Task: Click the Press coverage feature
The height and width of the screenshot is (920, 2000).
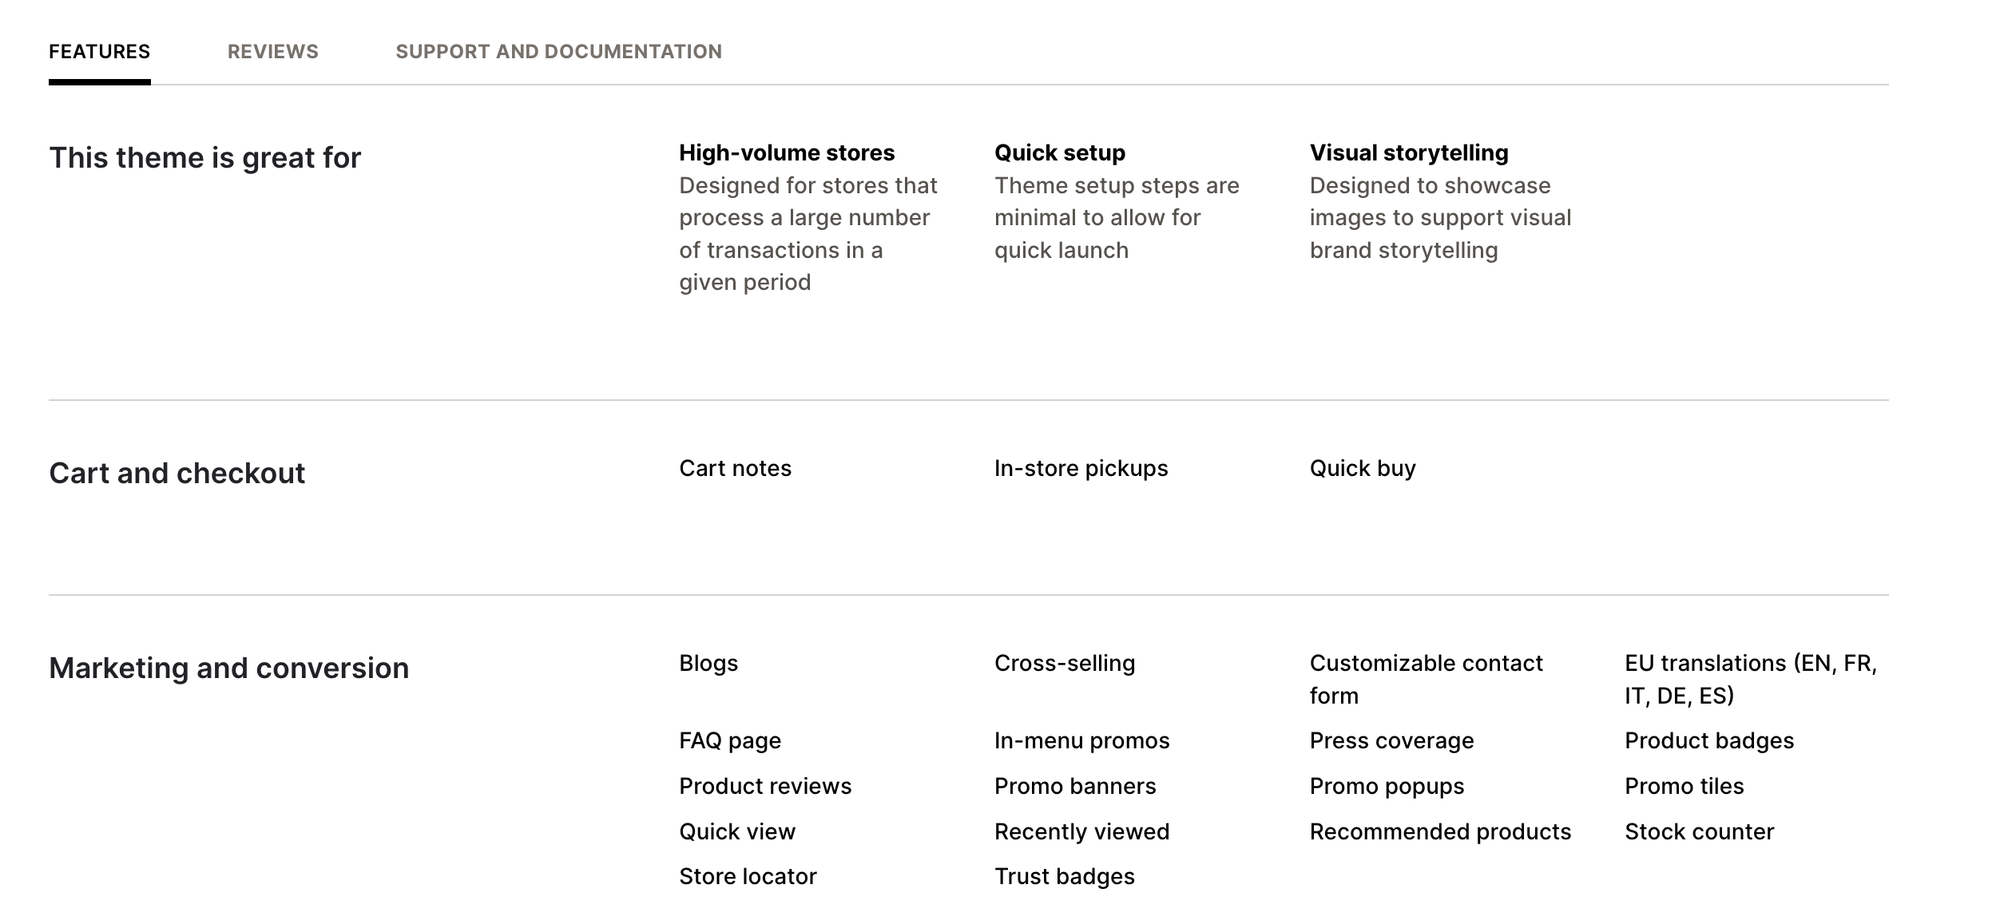Action: click(x=1391, y=740)
